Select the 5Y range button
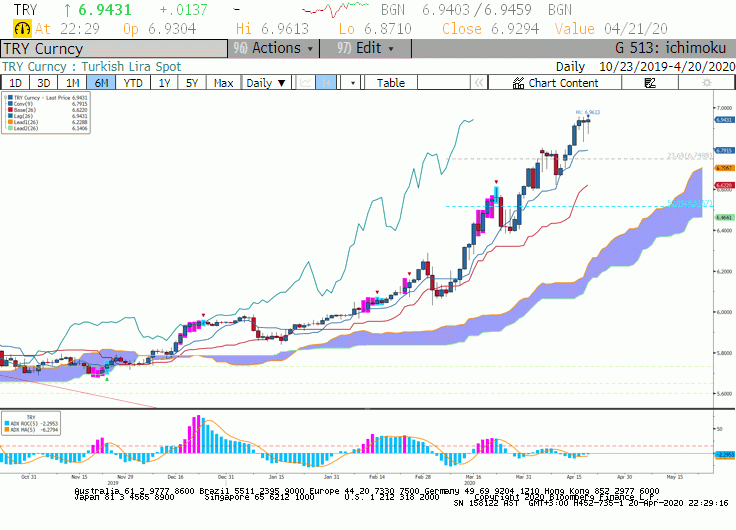This screenshot has height=530, width=736. (x=192, y=83)
